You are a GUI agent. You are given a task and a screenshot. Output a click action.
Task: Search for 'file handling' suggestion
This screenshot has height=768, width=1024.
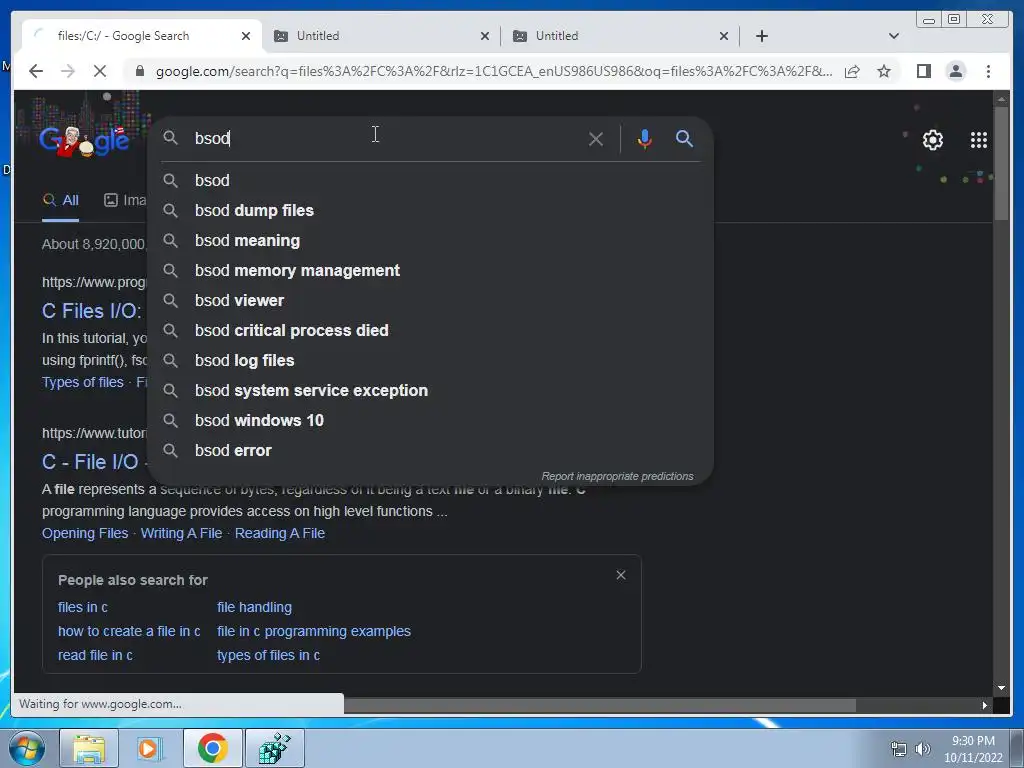click(254, 607)
